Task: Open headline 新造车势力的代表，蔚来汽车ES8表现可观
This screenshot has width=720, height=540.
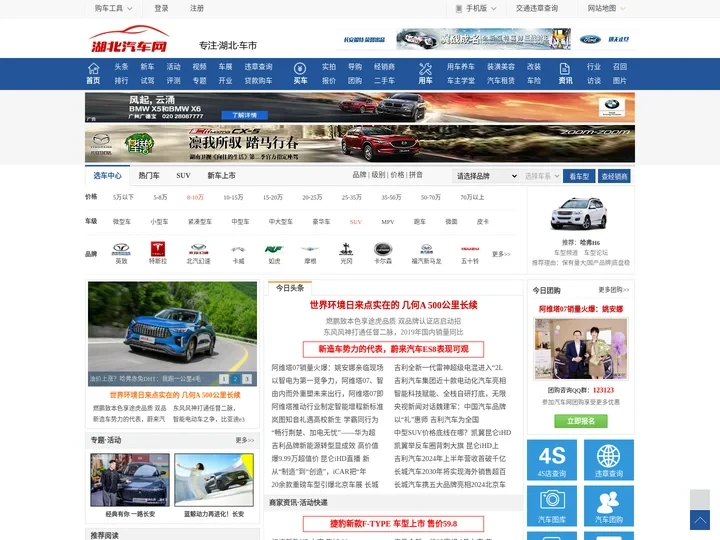Action: (393, 349)
